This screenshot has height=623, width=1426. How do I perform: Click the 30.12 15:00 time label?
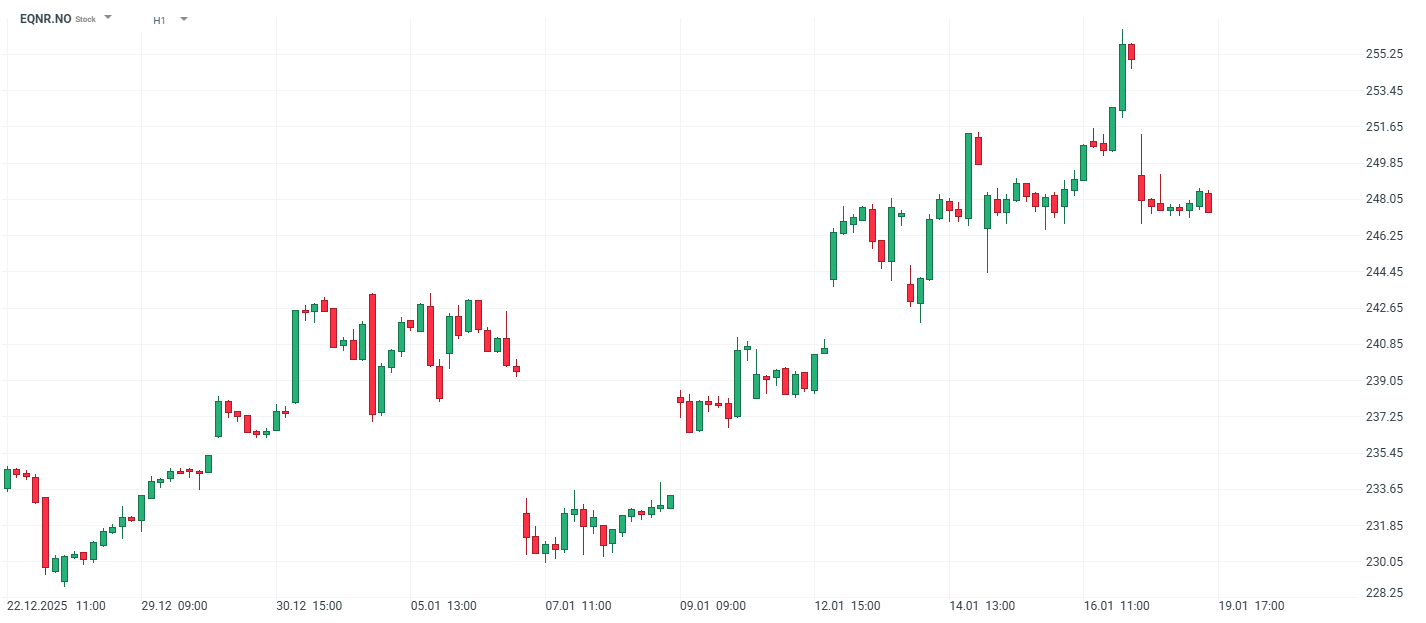(309, 606)
